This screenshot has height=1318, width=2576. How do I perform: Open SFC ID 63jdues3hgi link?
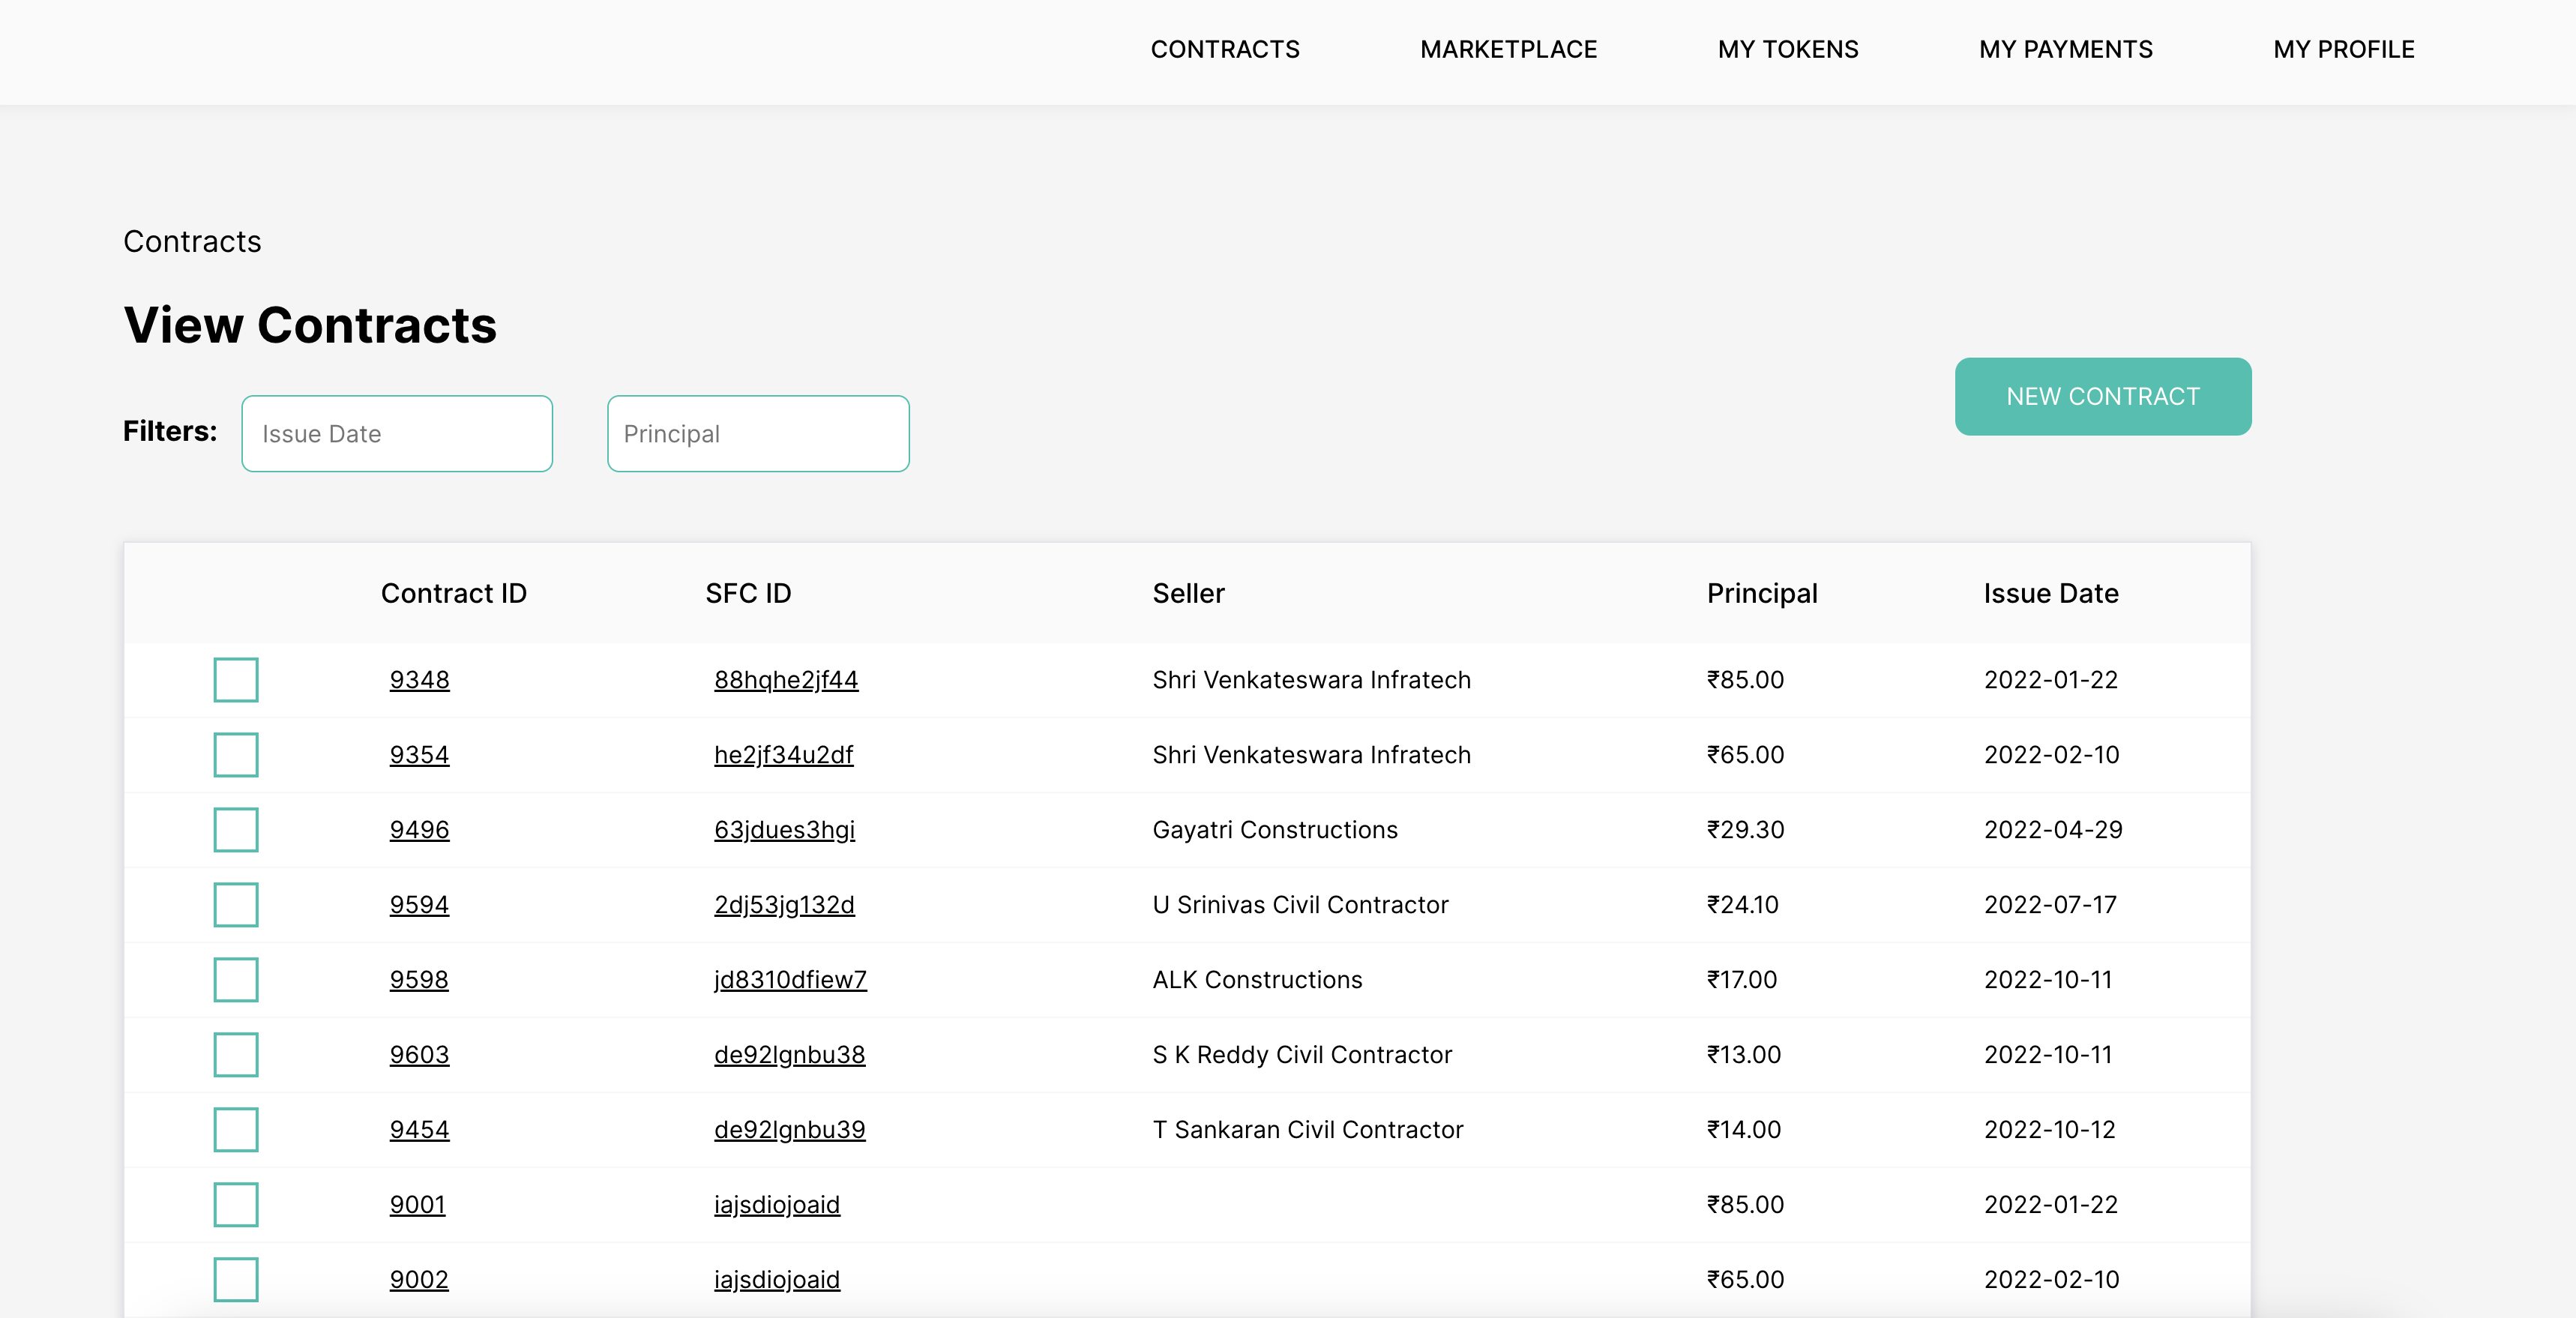784,829
